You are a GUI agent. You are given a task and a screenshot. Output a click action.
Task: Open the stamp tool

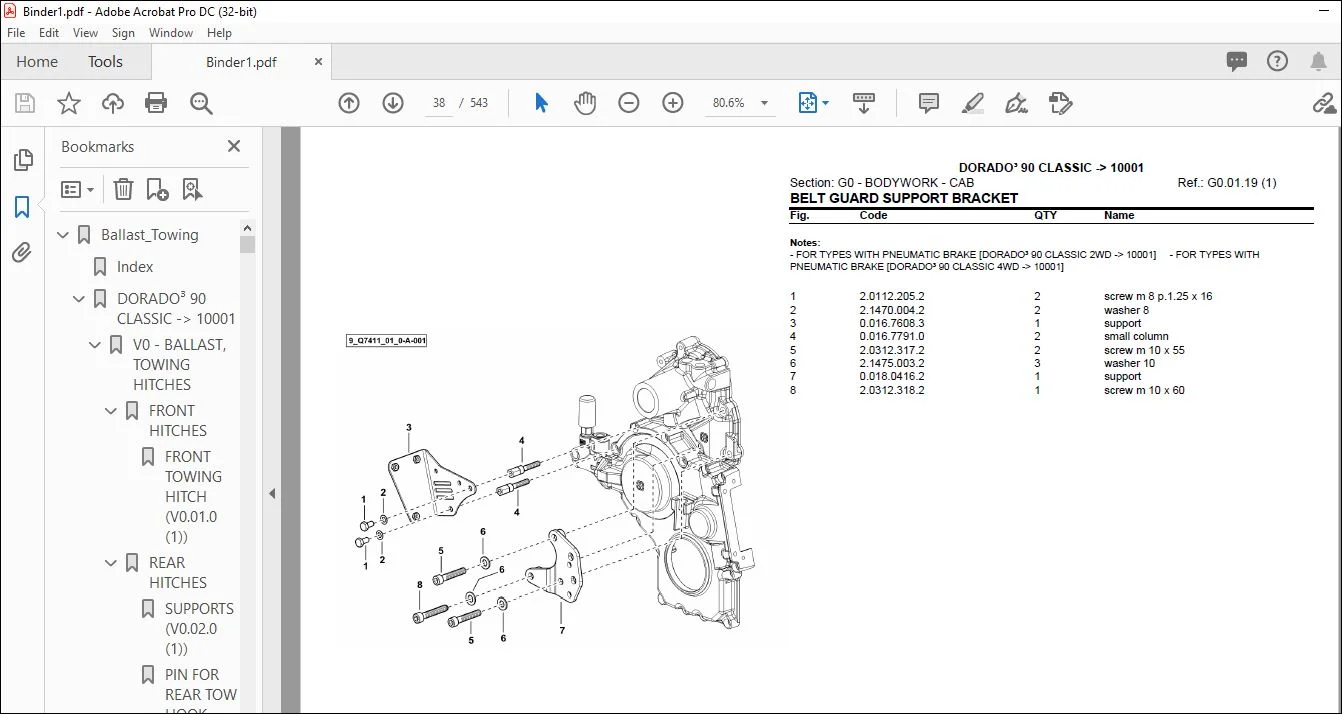click(1061, 103)
